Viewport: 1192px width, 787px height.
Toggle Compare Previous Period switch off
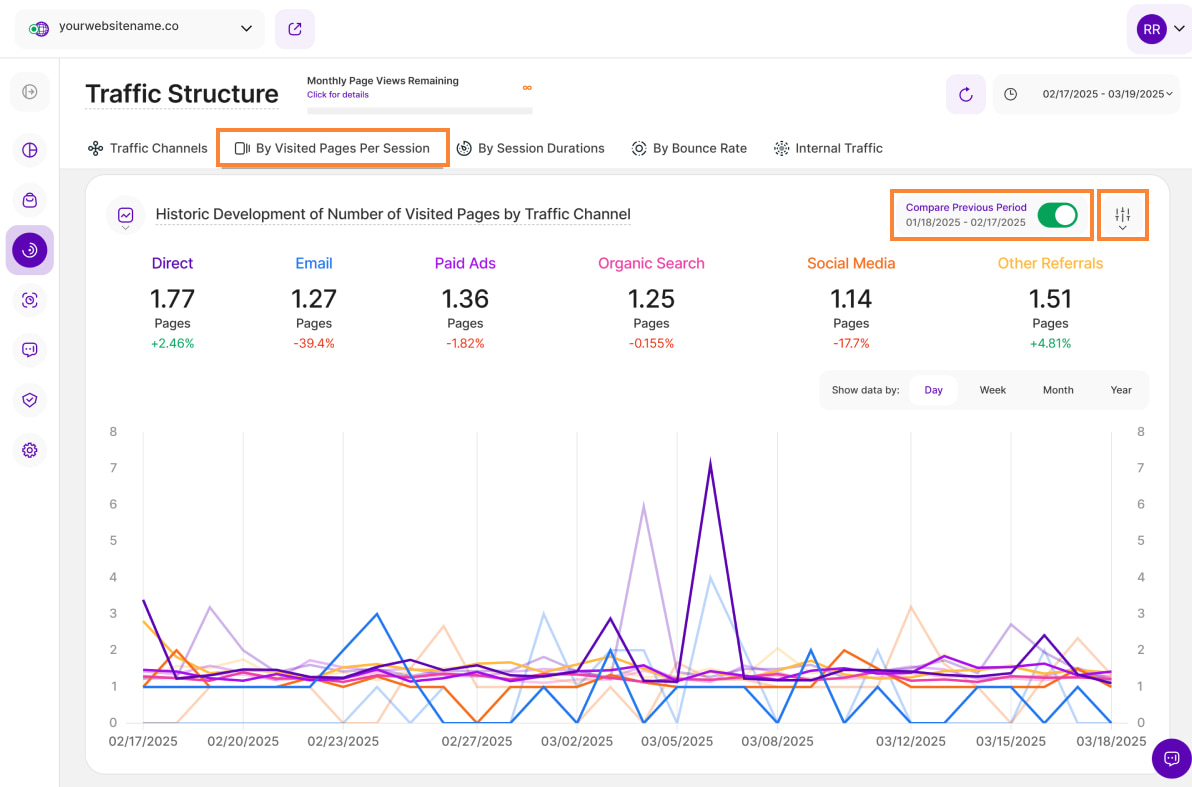coord(1057,215)
